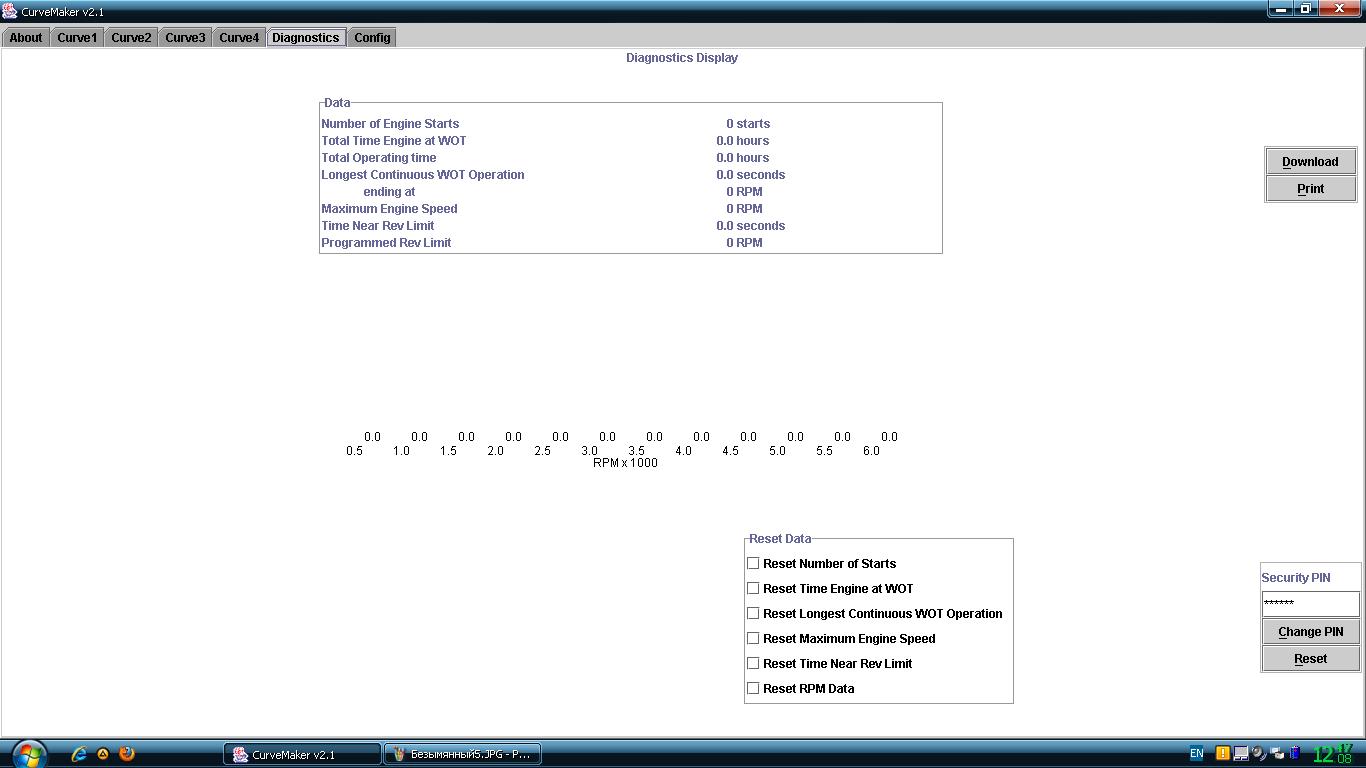Toggle Reset Time Near Rev Limit

pos(753,663)
